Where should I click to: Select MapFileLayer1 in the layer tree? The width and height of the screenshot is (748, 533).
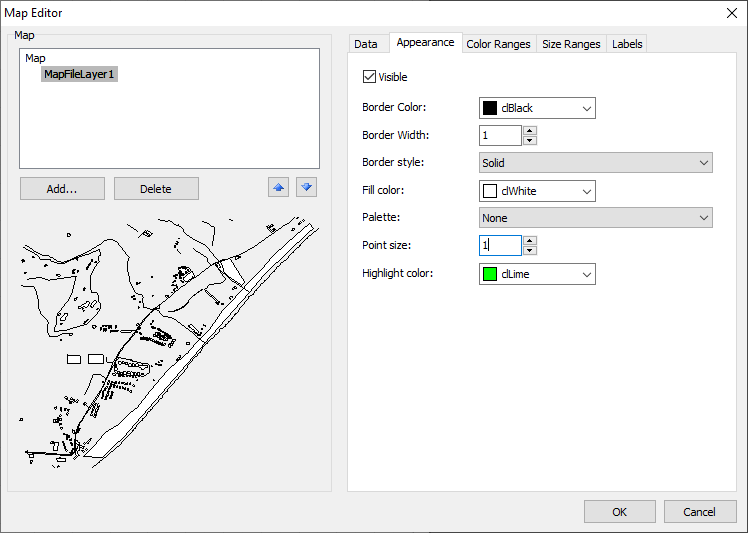click(x=79, y=74)
